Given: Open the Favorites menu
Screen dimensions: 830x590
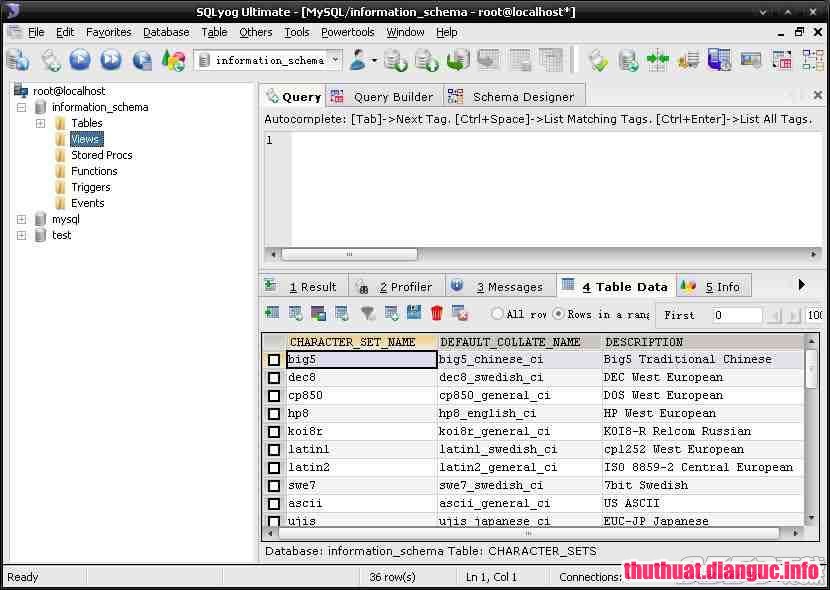Looking at the screenshot, I should coord(109,32).
